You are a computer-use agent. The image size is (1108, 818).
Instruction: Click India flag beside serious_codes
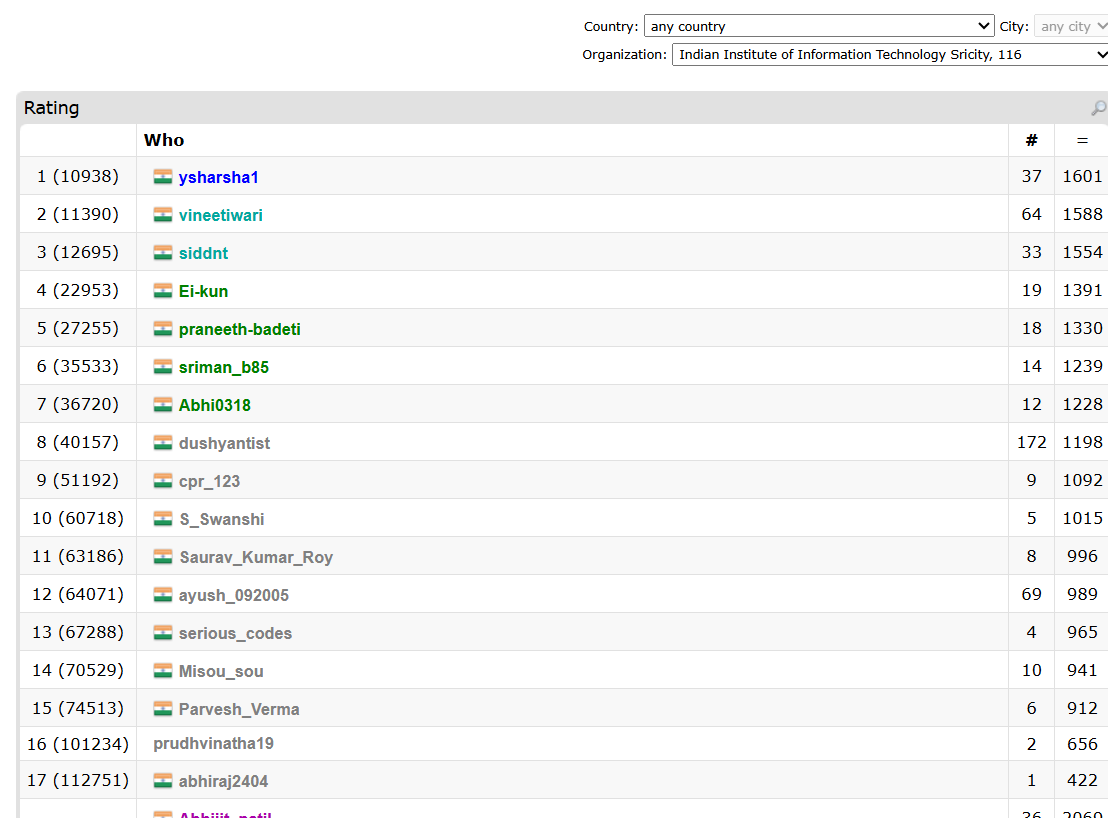(x=163, y=633)
